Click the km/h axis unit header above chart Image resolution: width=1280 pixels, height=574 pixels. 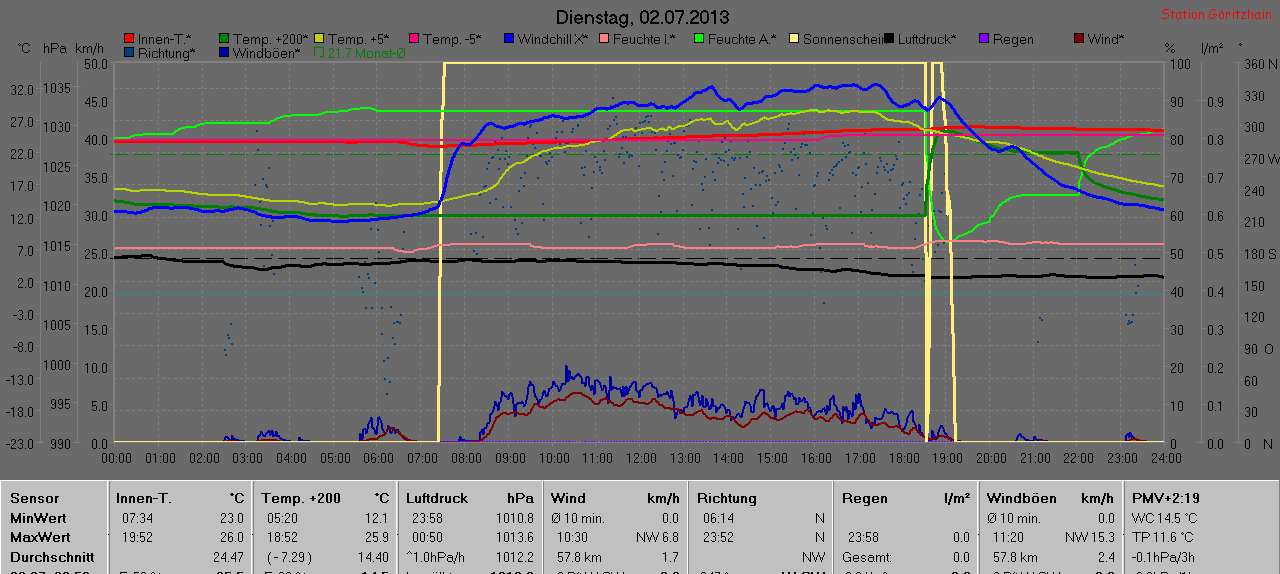tap(89, 48)
